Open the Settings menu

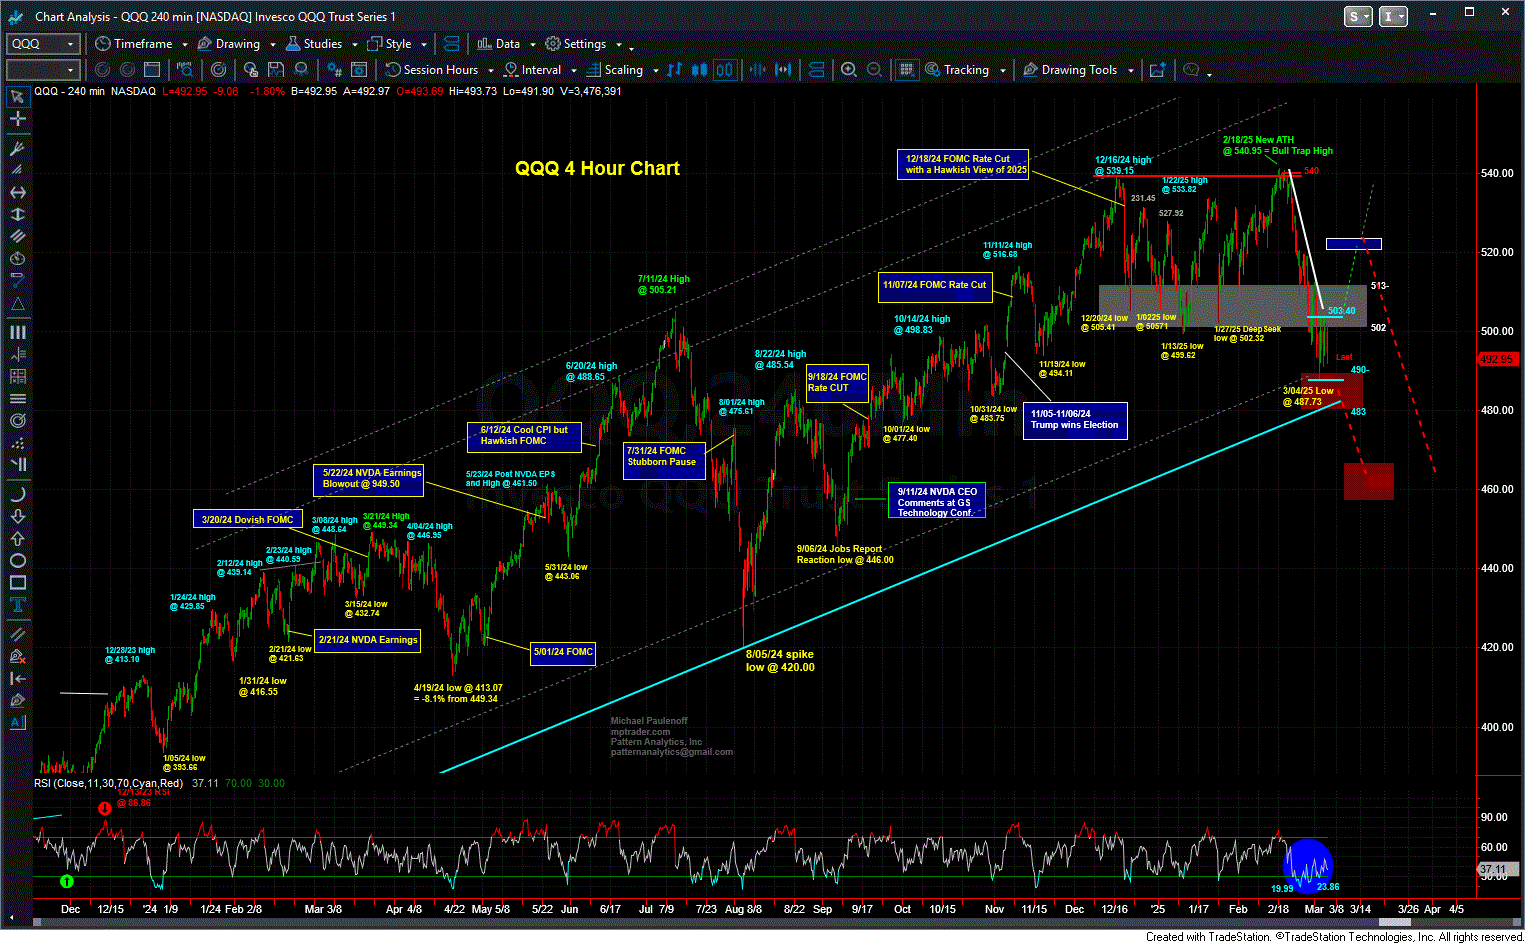click(x=584, y=44)
